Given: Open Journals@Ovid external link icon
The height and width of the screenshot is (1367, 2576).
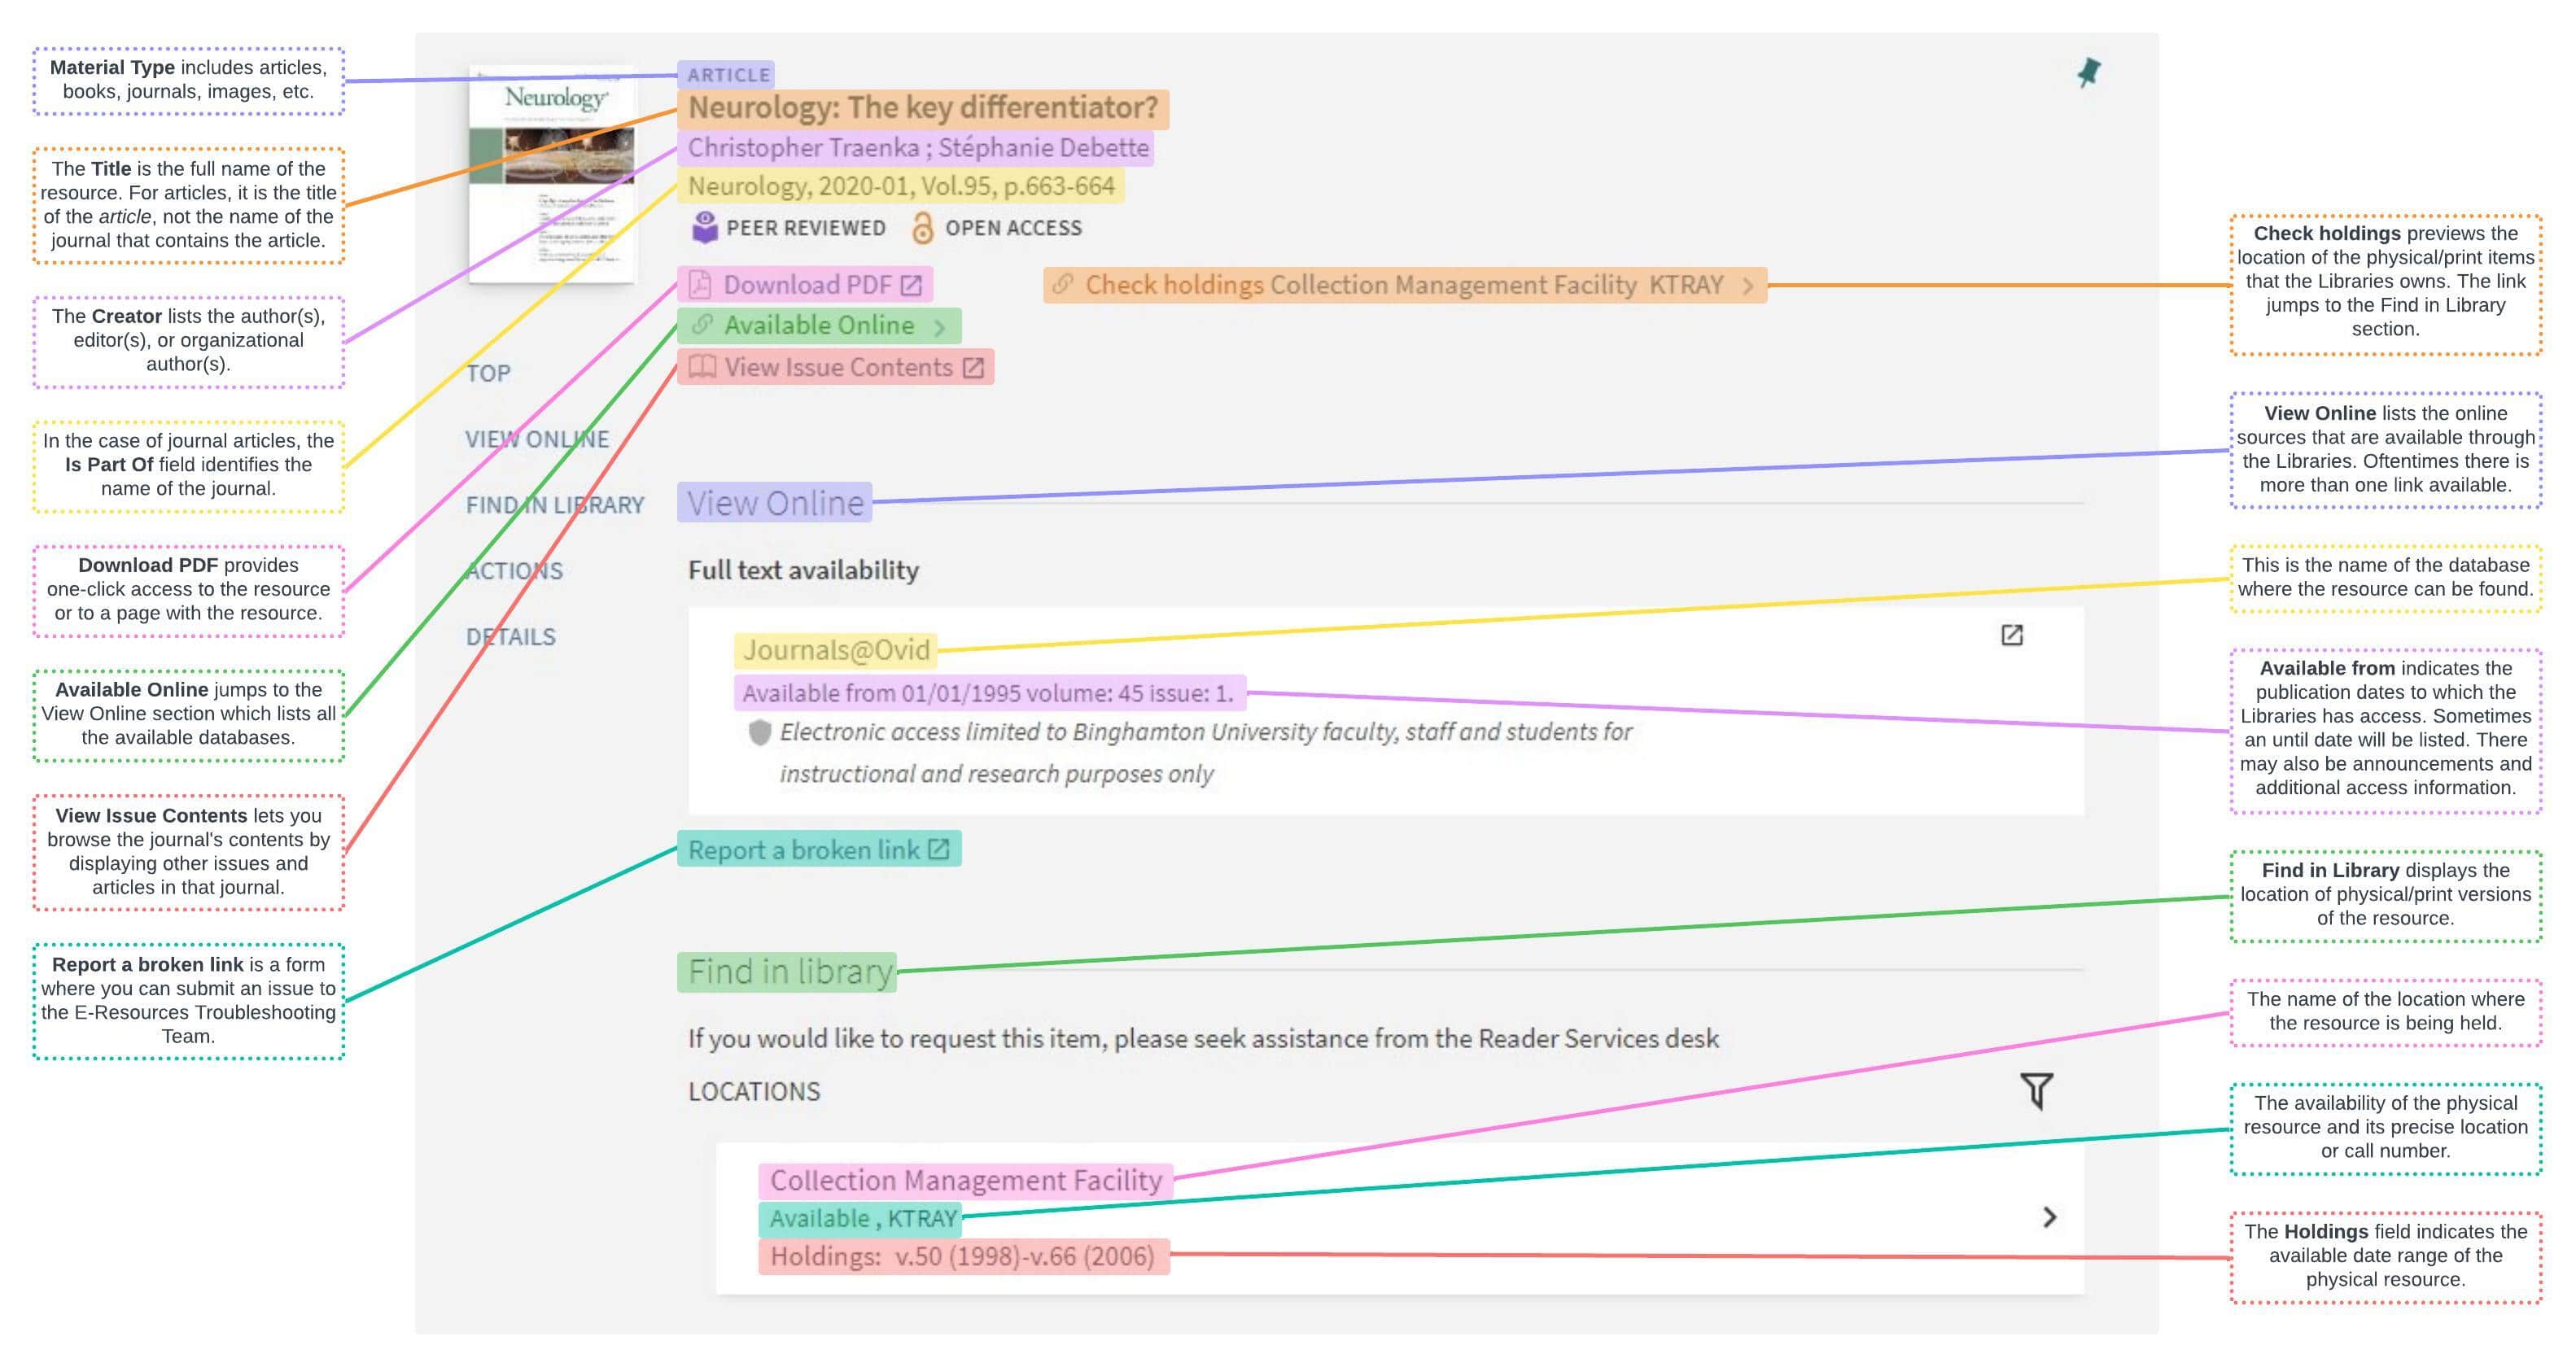Looking at the screenshot, I should [x=2011, y=635].
